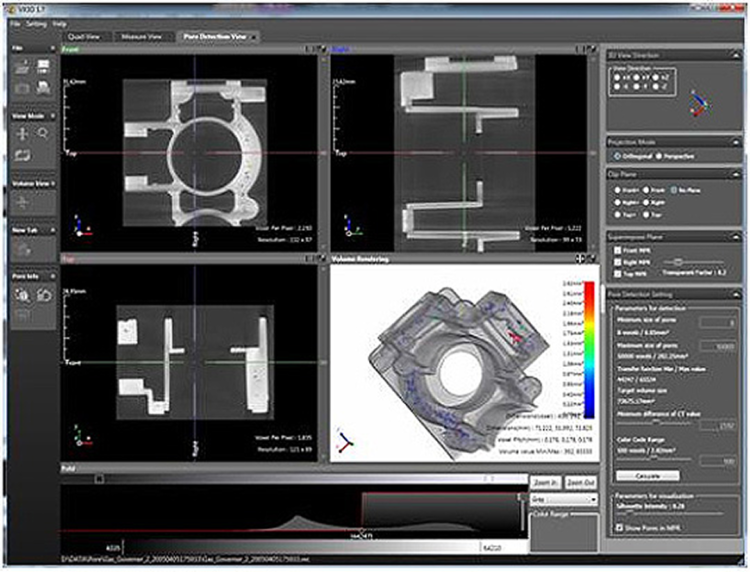The image size is (750, 572).
Task: Collapse the 3D View Direction panel
Action: click(x=735, y=55)
